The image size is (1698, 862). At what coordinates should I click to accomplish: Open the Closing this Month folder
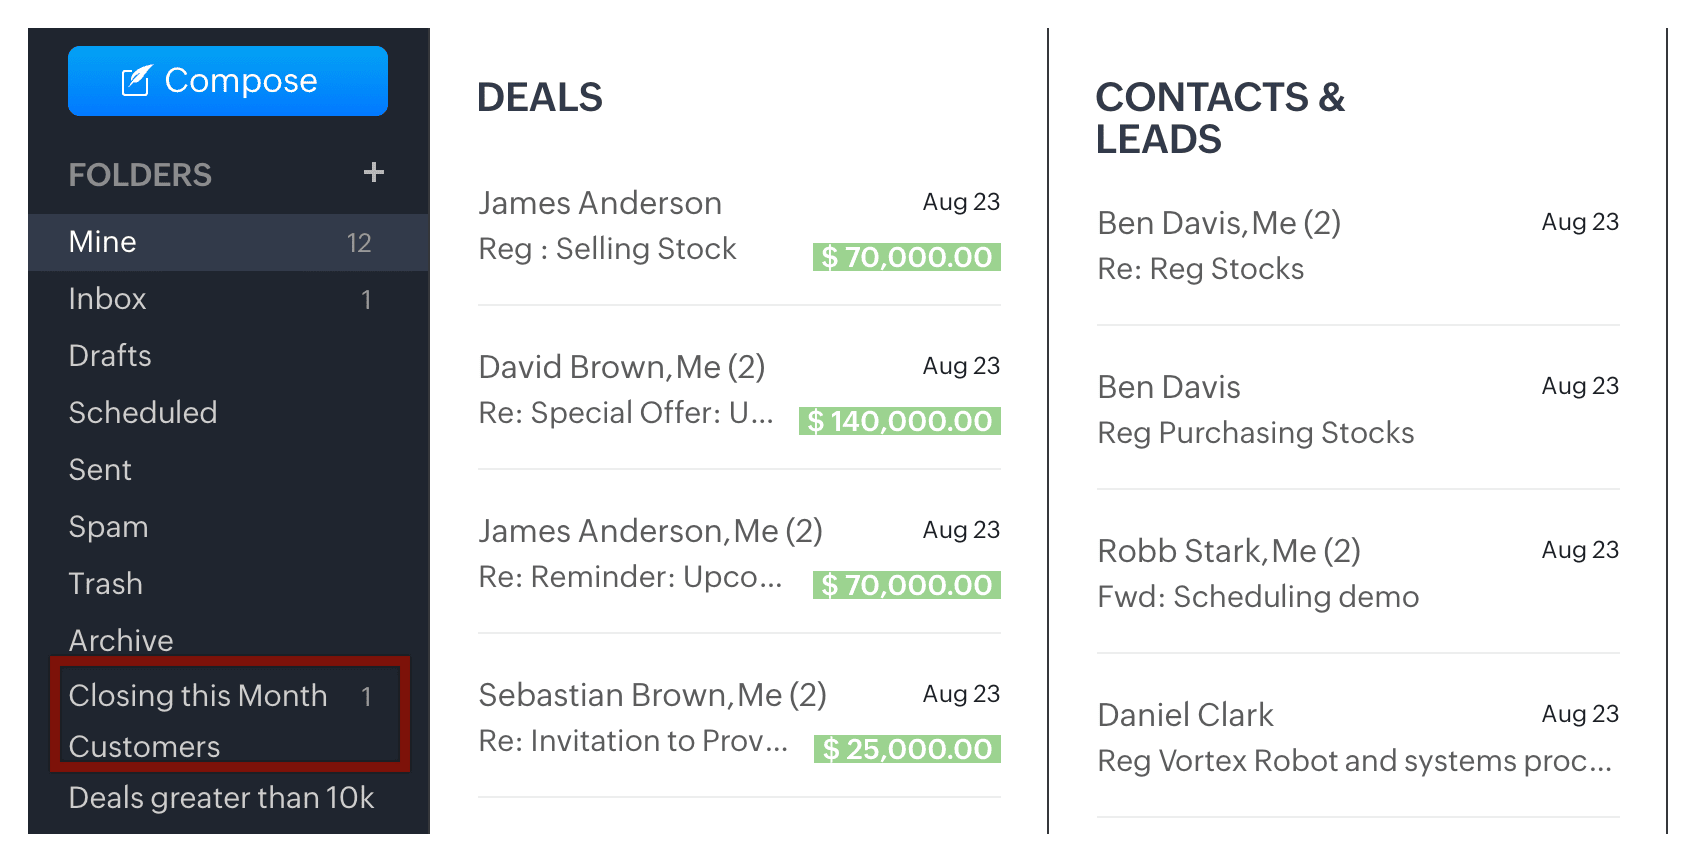[x=198, y=696]
